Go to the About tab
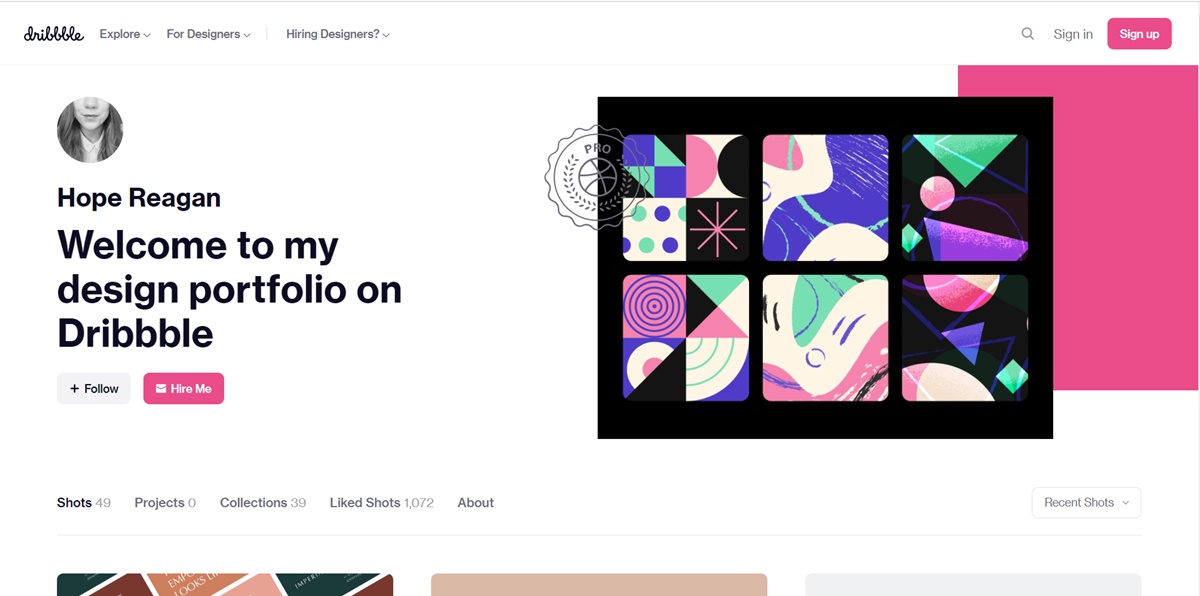Viewport: 1200px width, 596px height. pyautogui.click(x=476, y=503)
